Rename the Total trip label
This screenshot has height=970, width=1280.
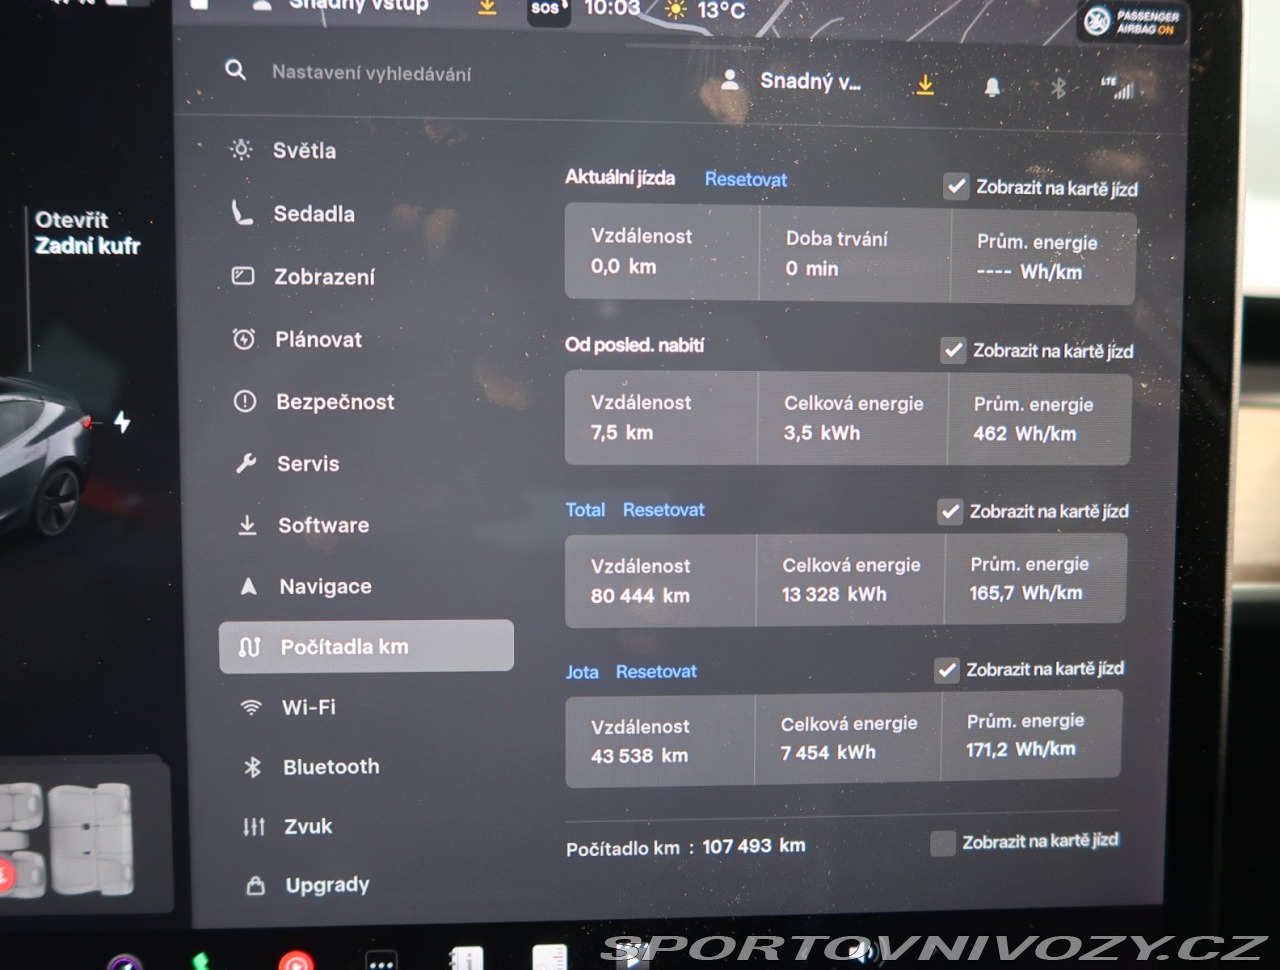point(585,510)
